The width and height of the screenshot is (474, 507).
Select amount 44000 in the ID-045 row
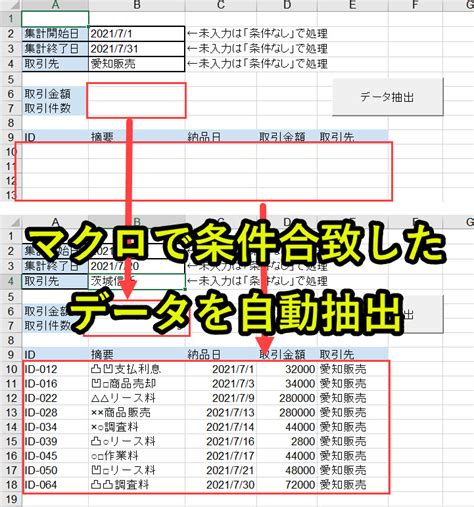click(x=287, y=456)
